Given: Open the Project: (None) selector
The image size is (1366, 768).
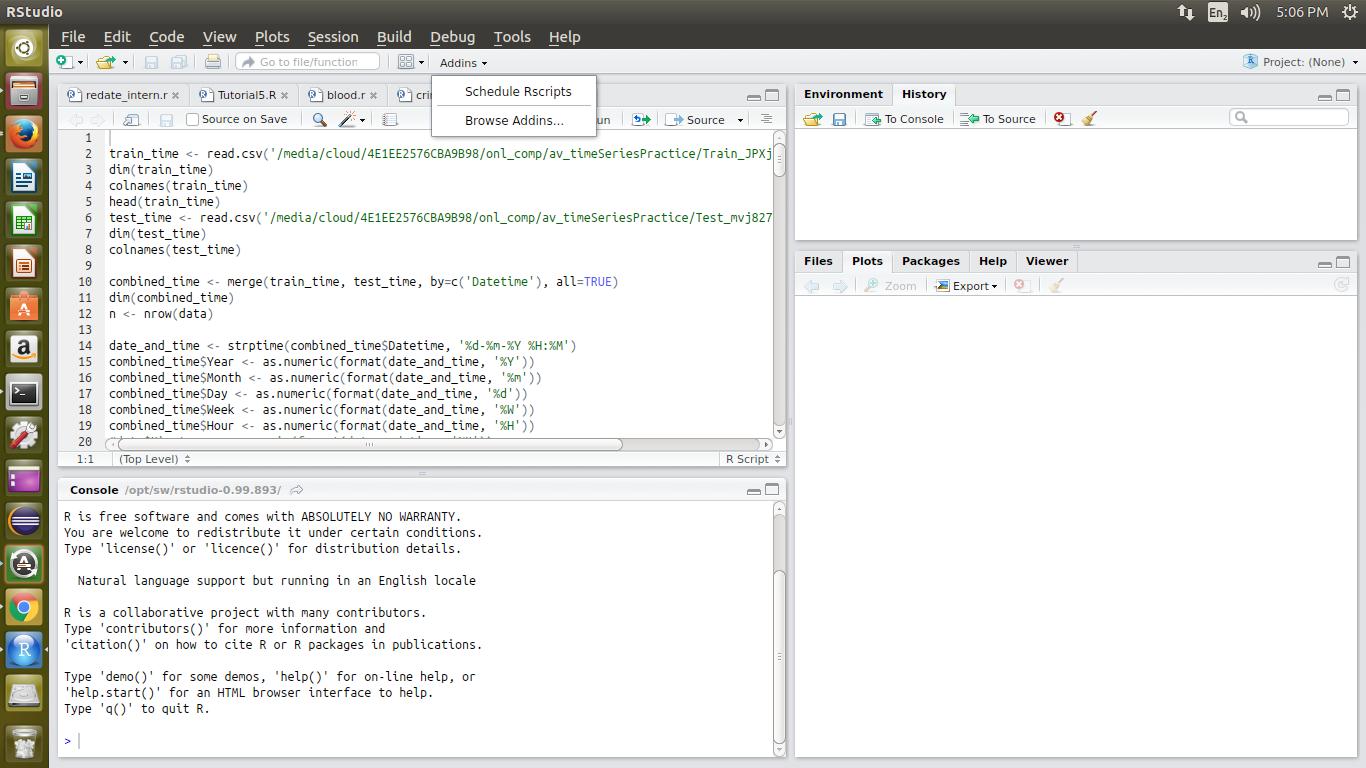Looking at the screenshot, I should tap(1298, 61).
